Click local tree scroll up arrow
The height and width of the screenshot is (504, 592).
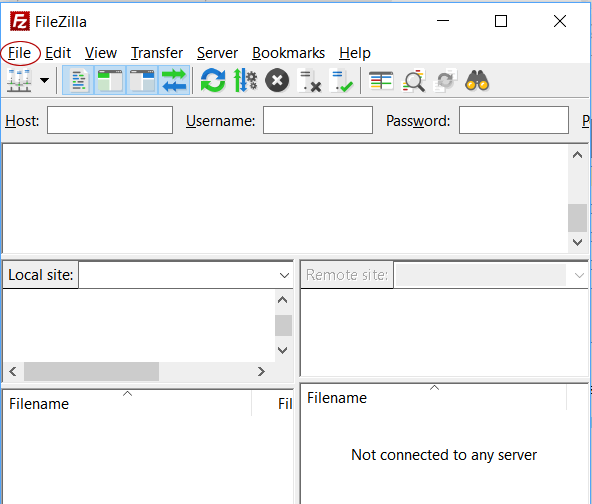283,300
